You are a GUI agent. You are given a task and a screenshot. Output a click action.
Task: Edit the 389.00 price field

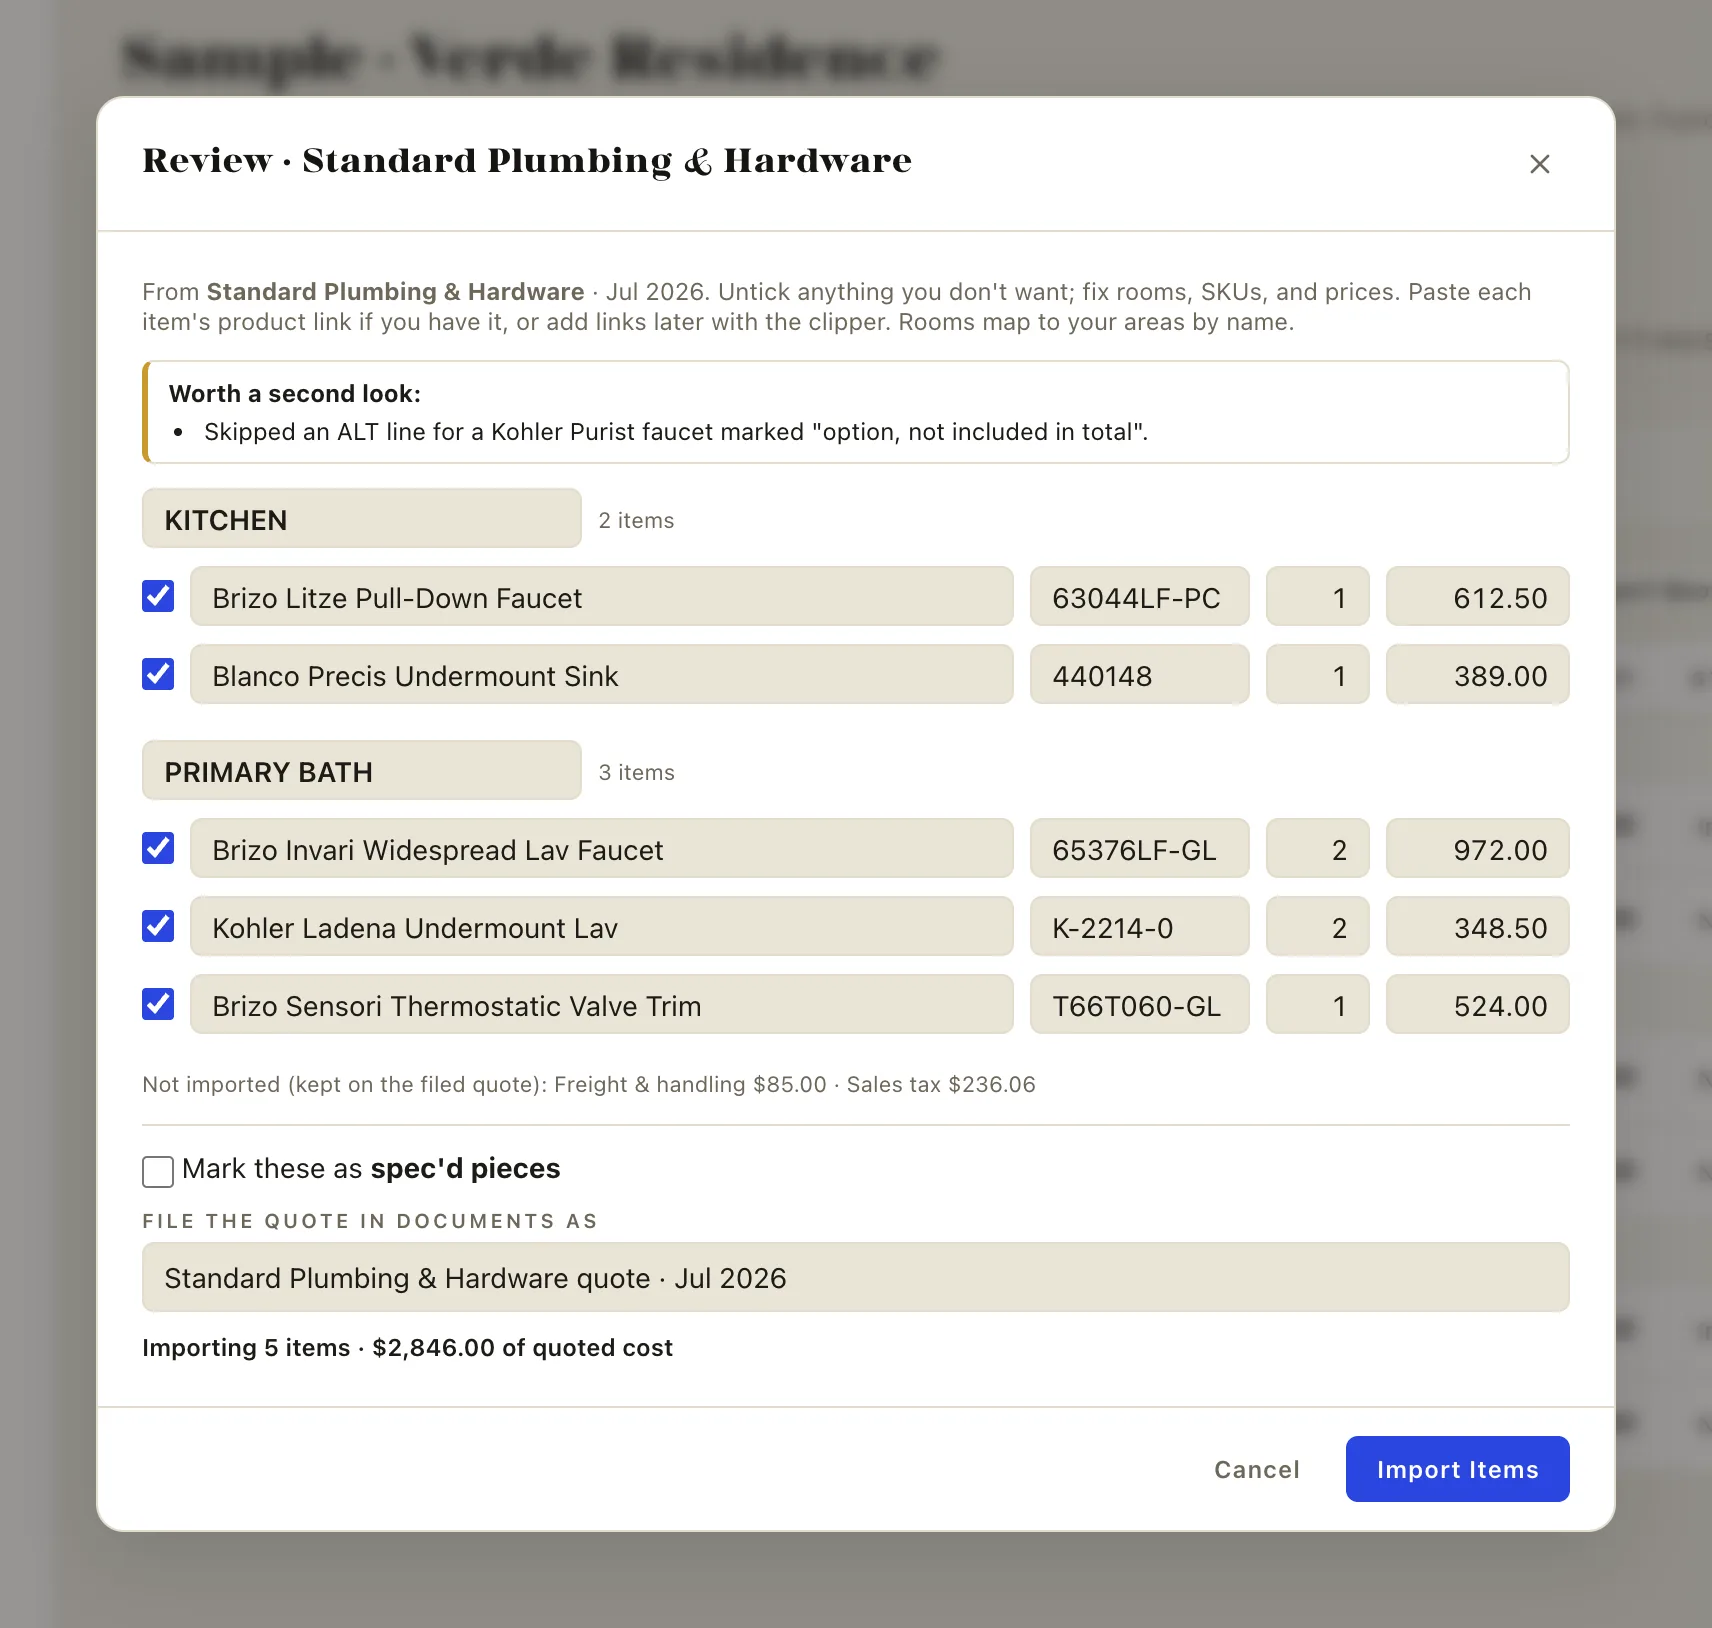(1478, 675)
